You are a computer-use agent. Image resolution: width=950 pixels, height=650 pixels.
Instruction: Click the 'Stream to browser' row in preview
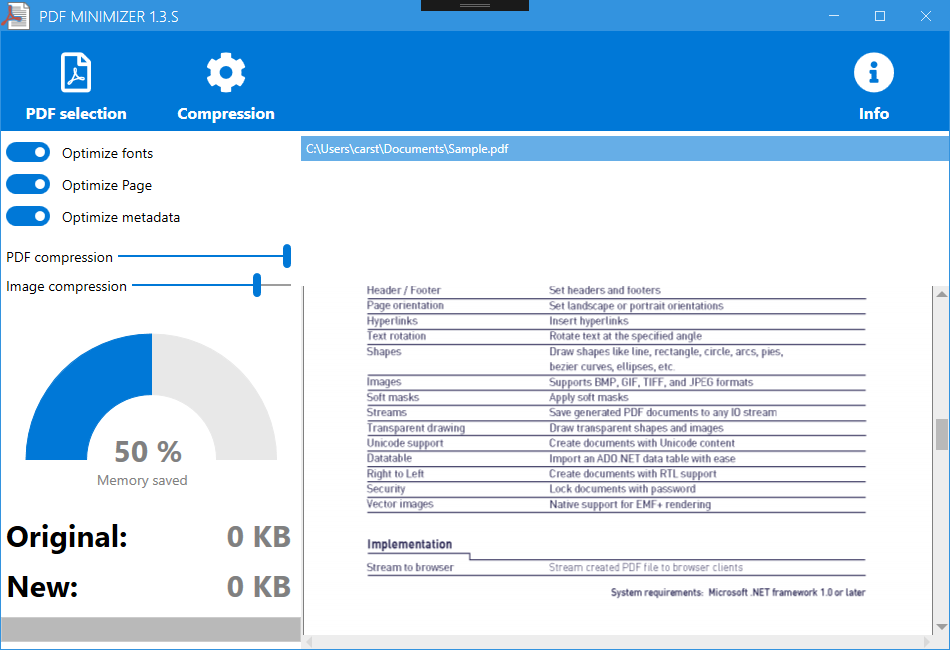point(616,568)
